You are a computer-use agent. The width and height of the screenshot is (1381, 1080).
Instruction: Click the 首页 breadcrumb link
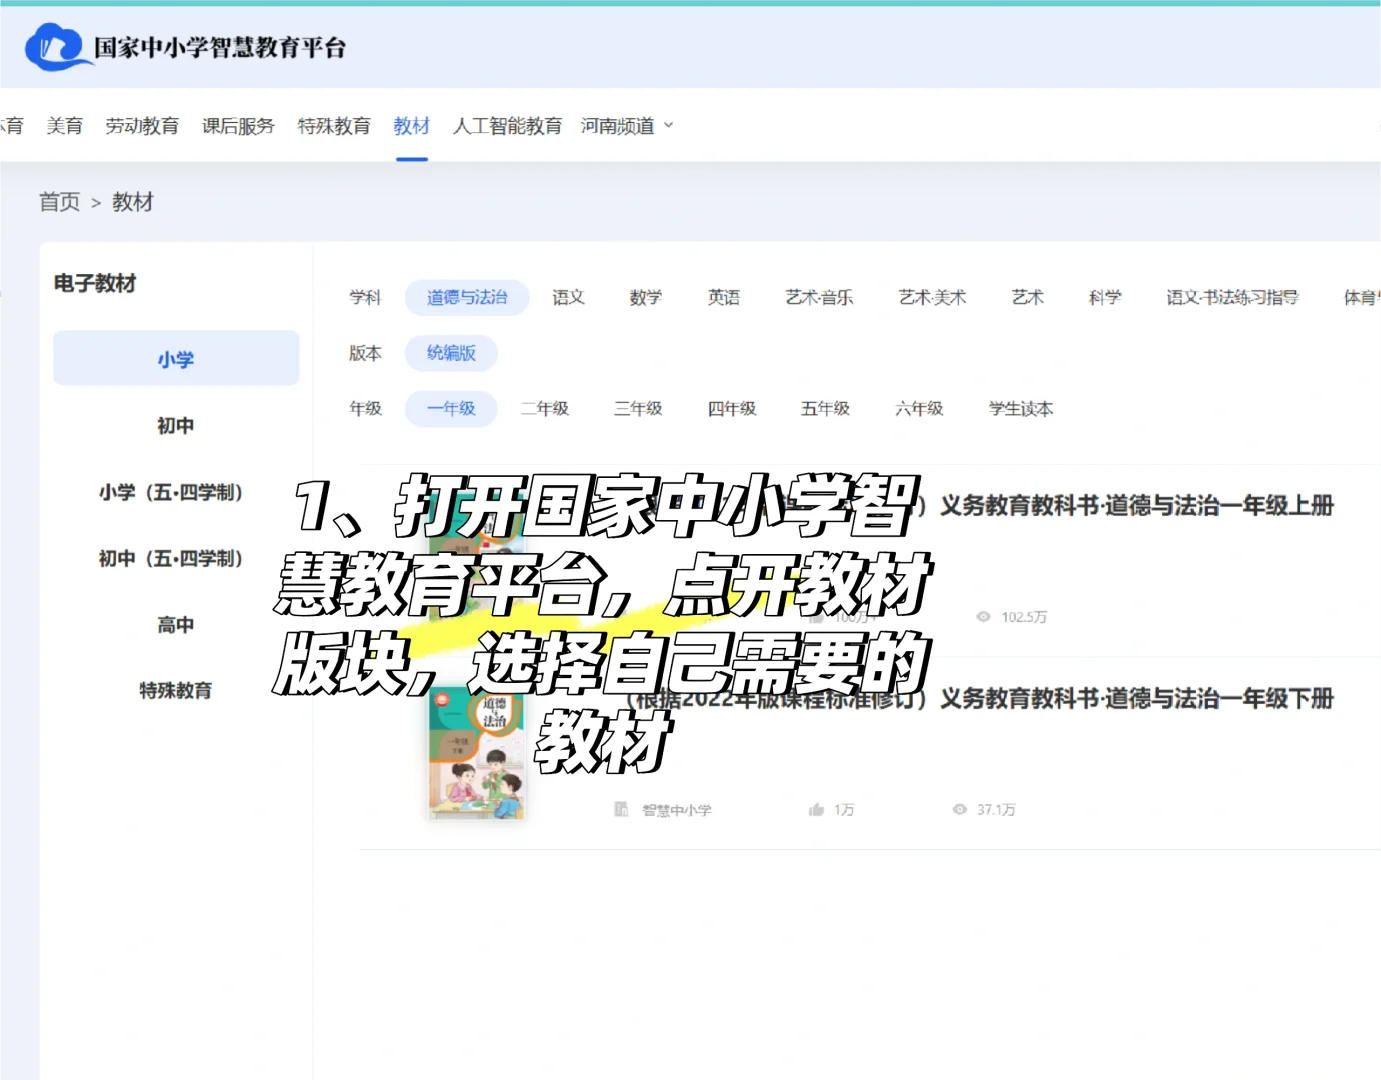(59, 202)
